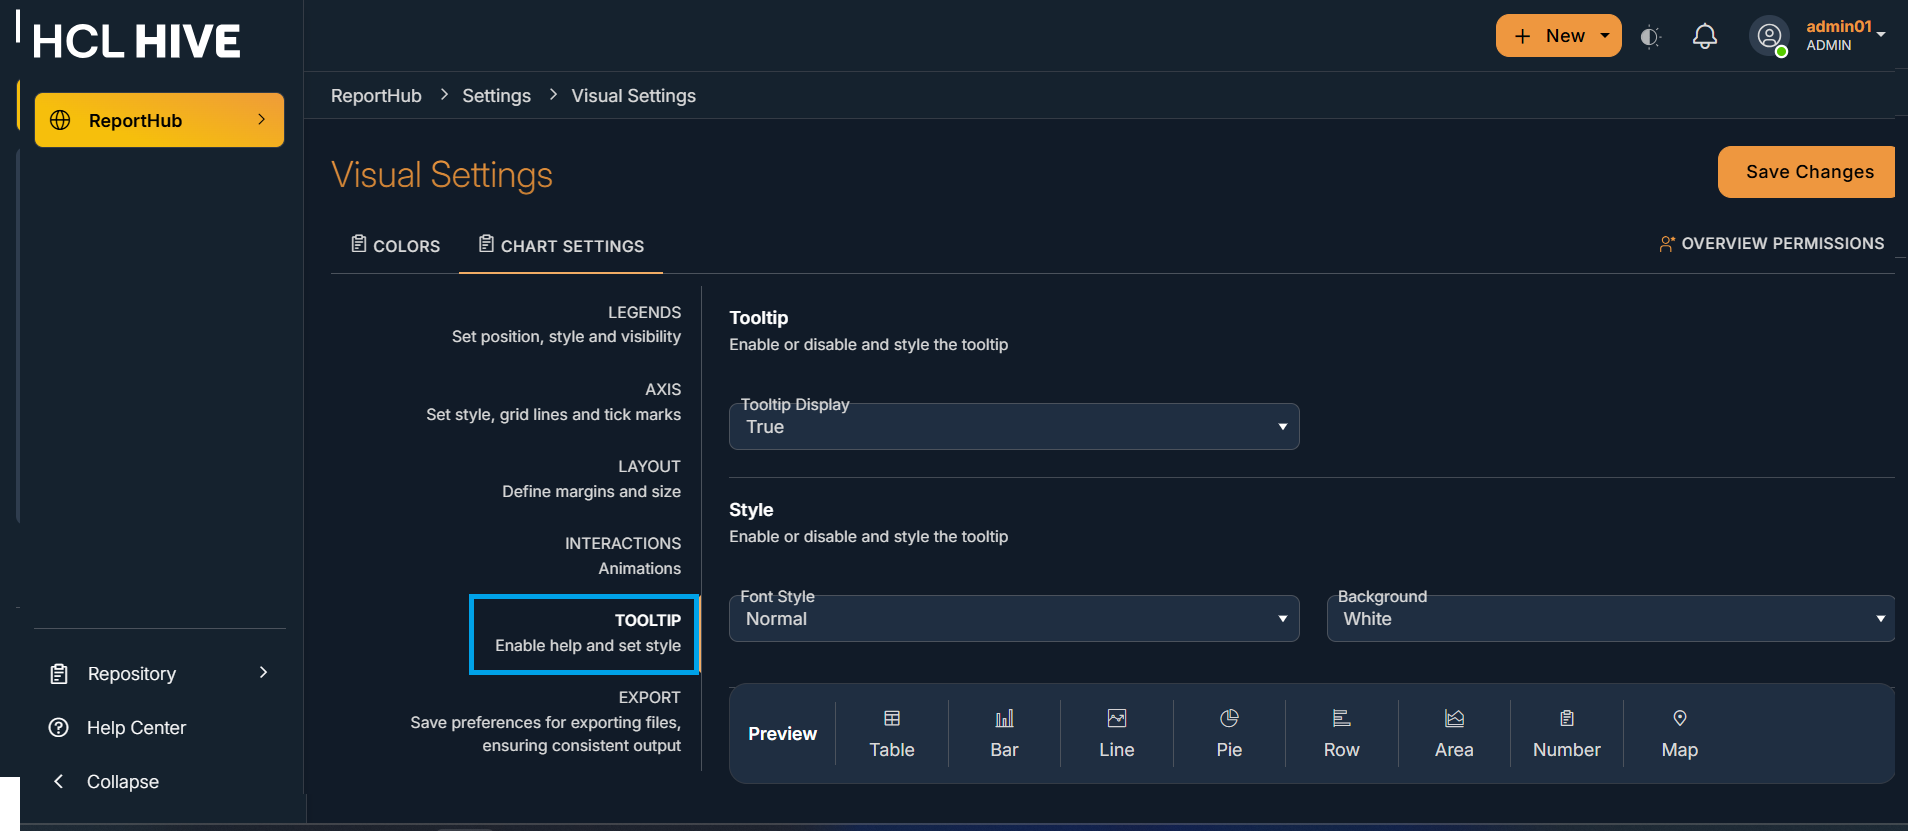Toggle the dark/light theme icon
Image resolution: width=1908 pixels, height=831 pixels.
(x=1650, y=37)
